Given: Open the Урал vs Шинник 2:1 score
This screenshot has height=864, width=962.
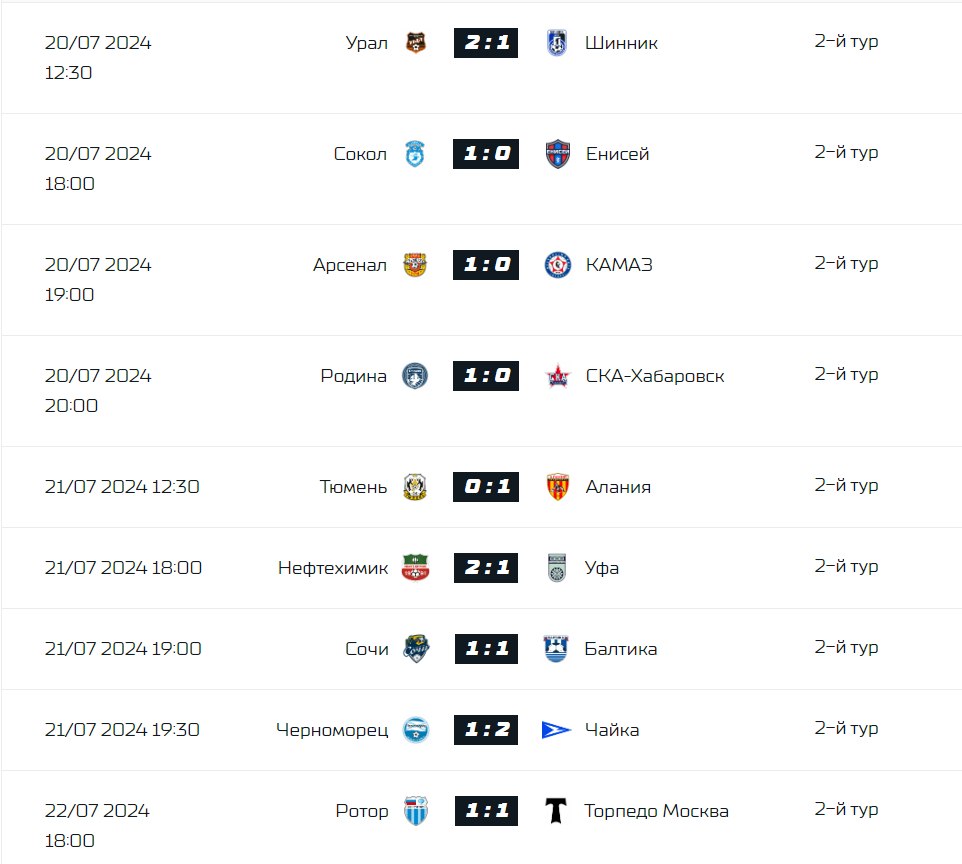Looking at the screenshot, I should coord(486,43).
